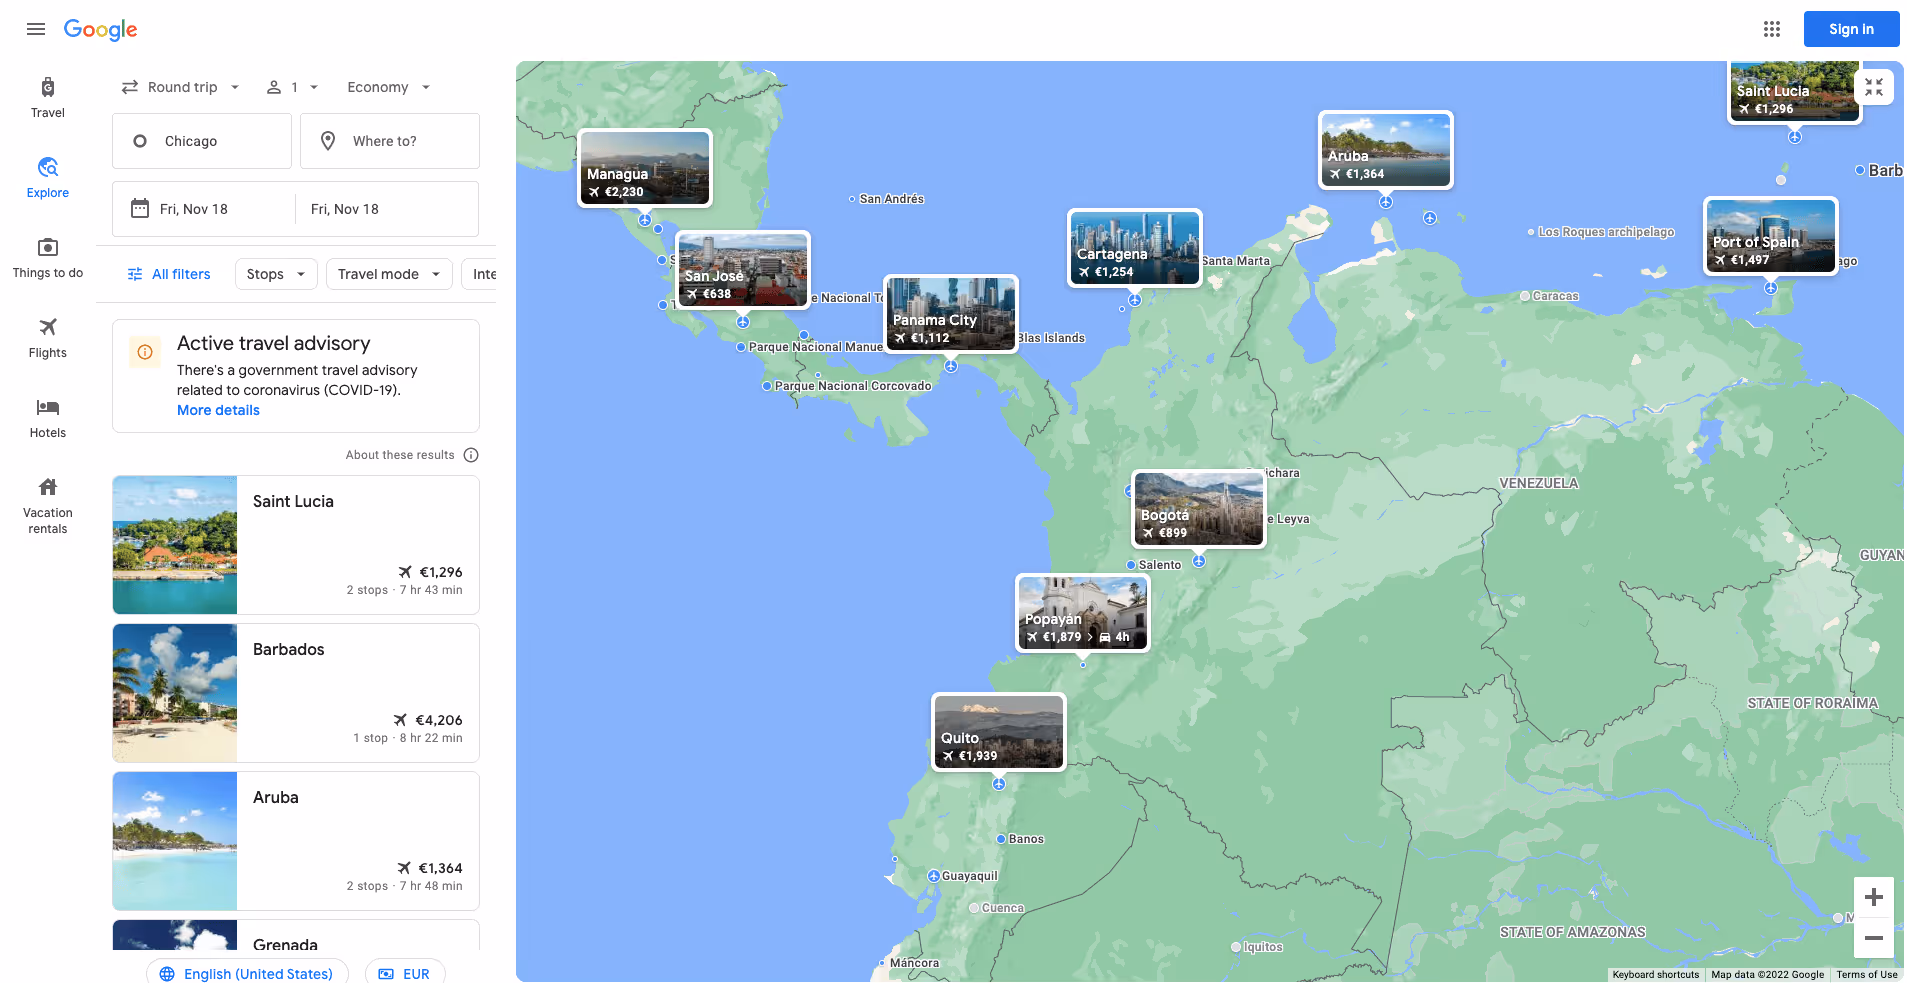
Task: Select the Explore sidebar item
Action: (x=48, y=178)
